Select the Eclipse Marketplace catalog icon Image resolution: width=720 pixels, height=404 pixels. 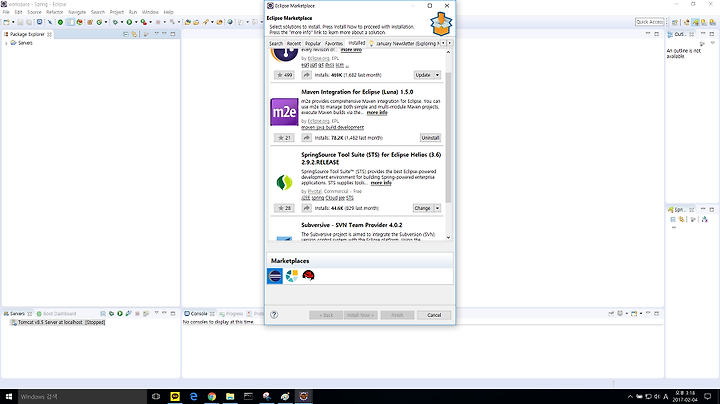275,276
